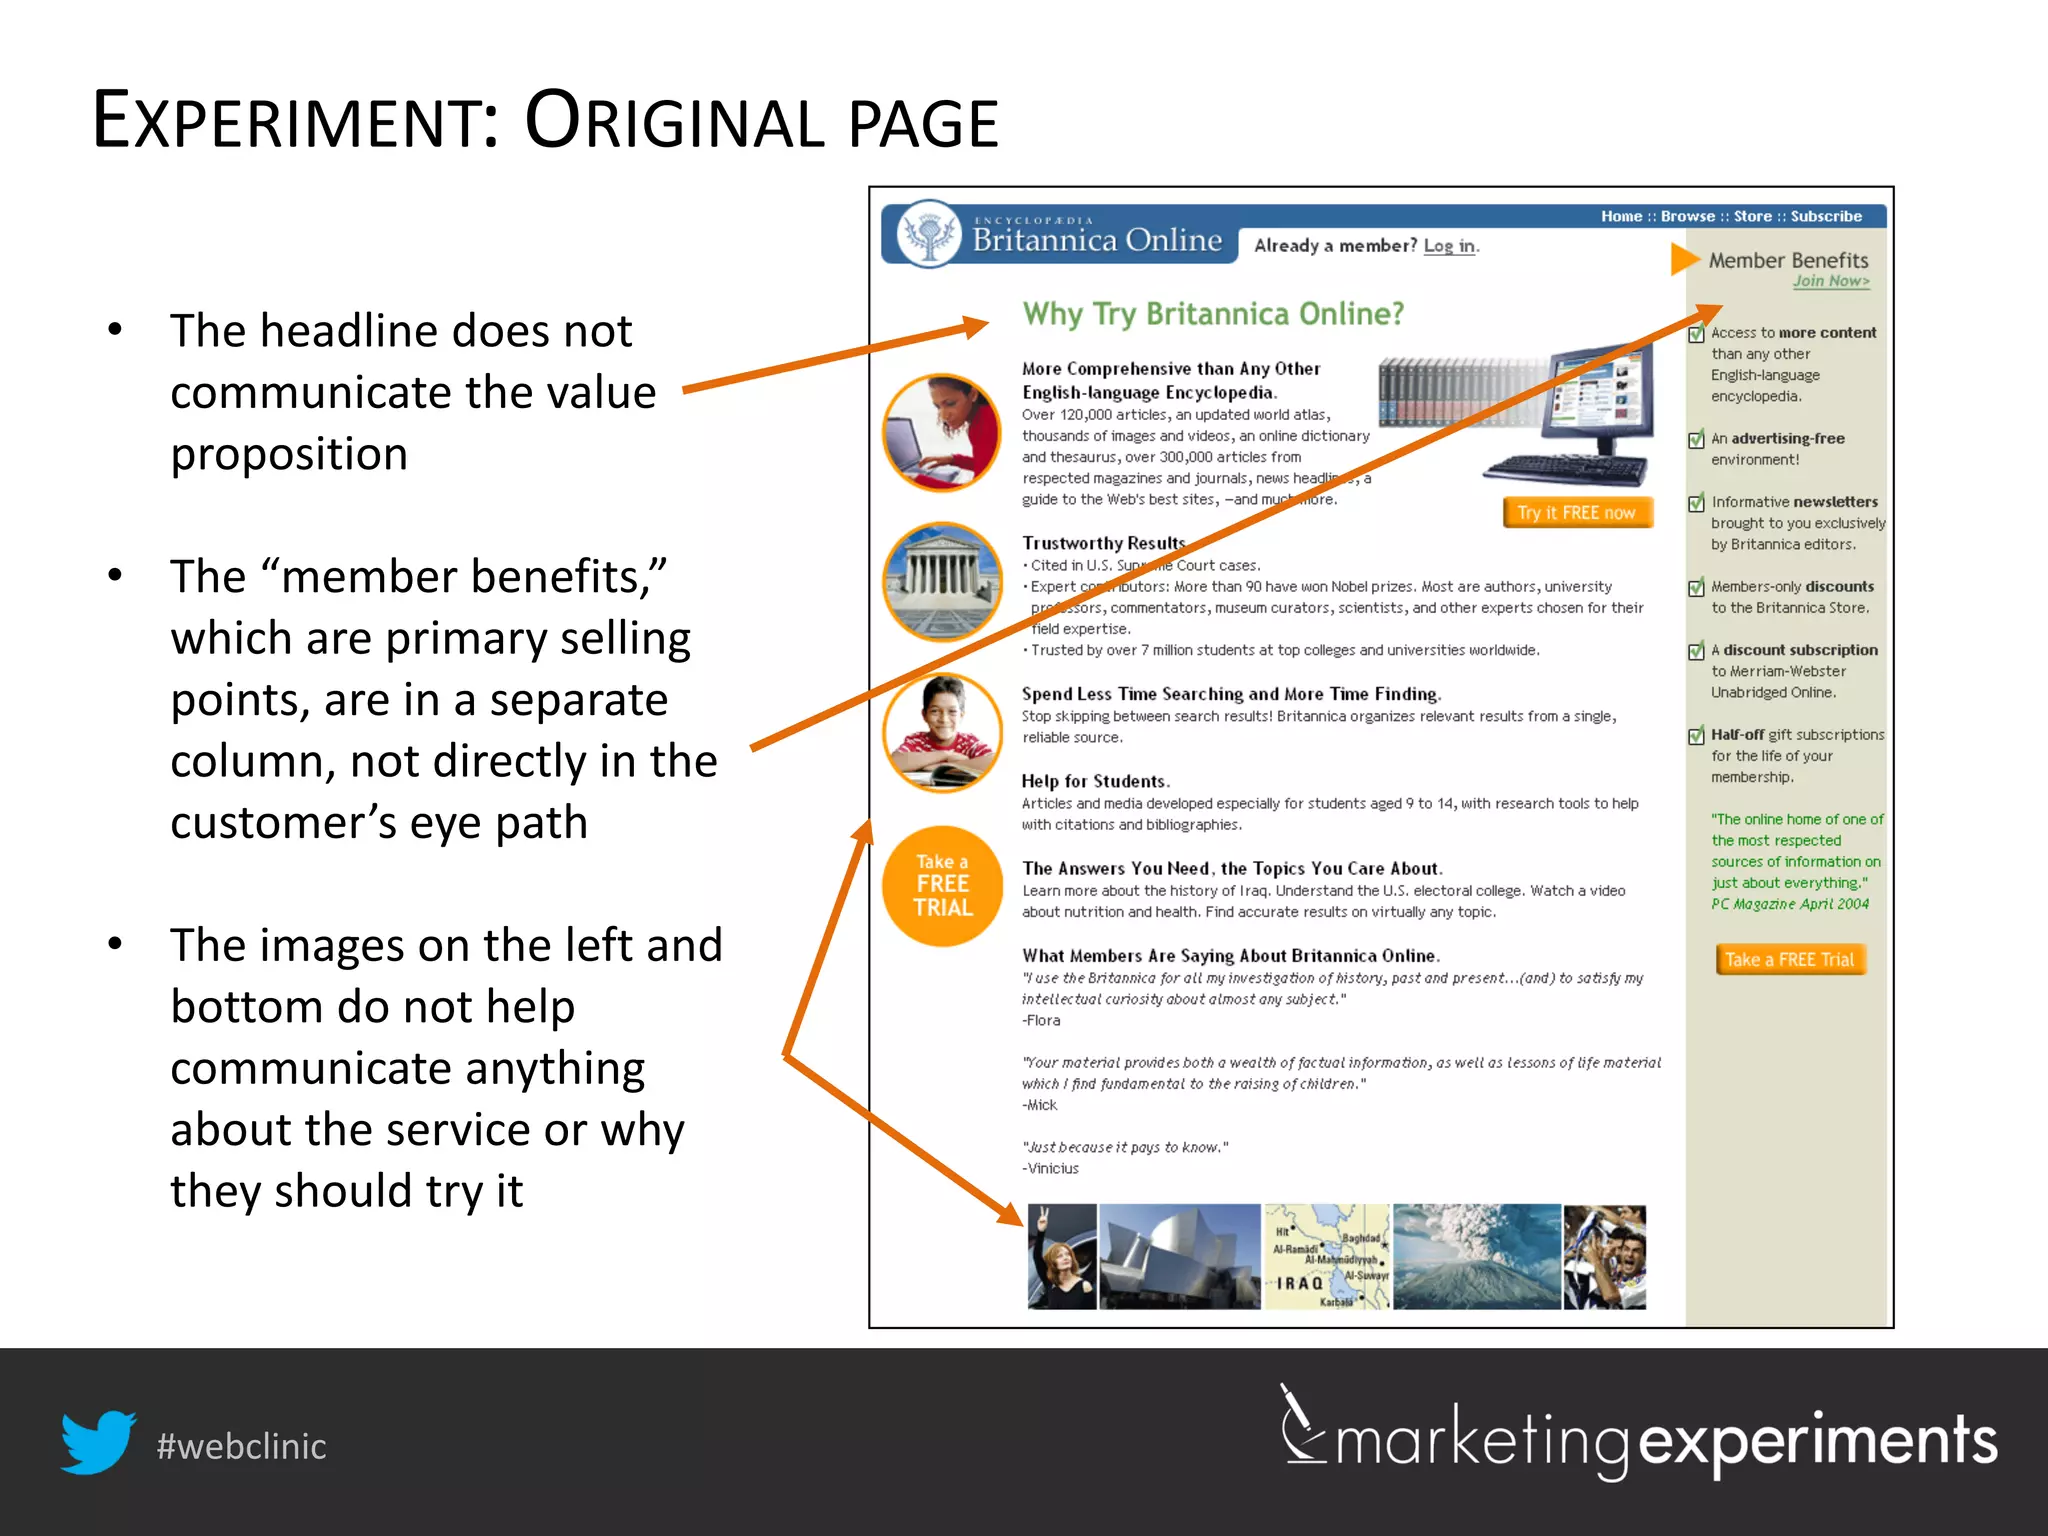The width and height of the screenshot is (2048, 1536).
Task: Click the Britannica thistle logo icon
Action: (930, 235)
